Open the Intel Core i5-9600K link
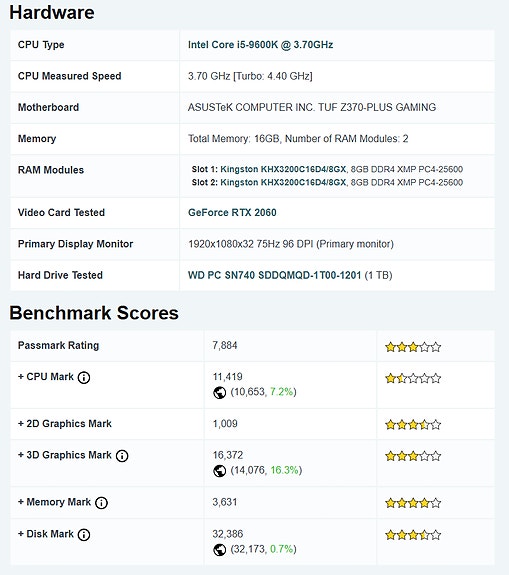Screen dimensions: 509x575 point(260,45)
